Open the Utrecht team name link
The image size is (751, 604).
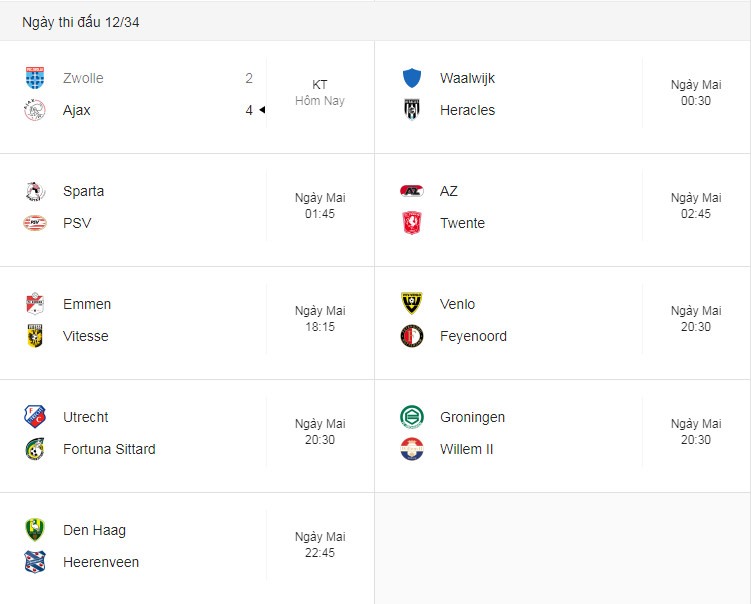point(85,417)
